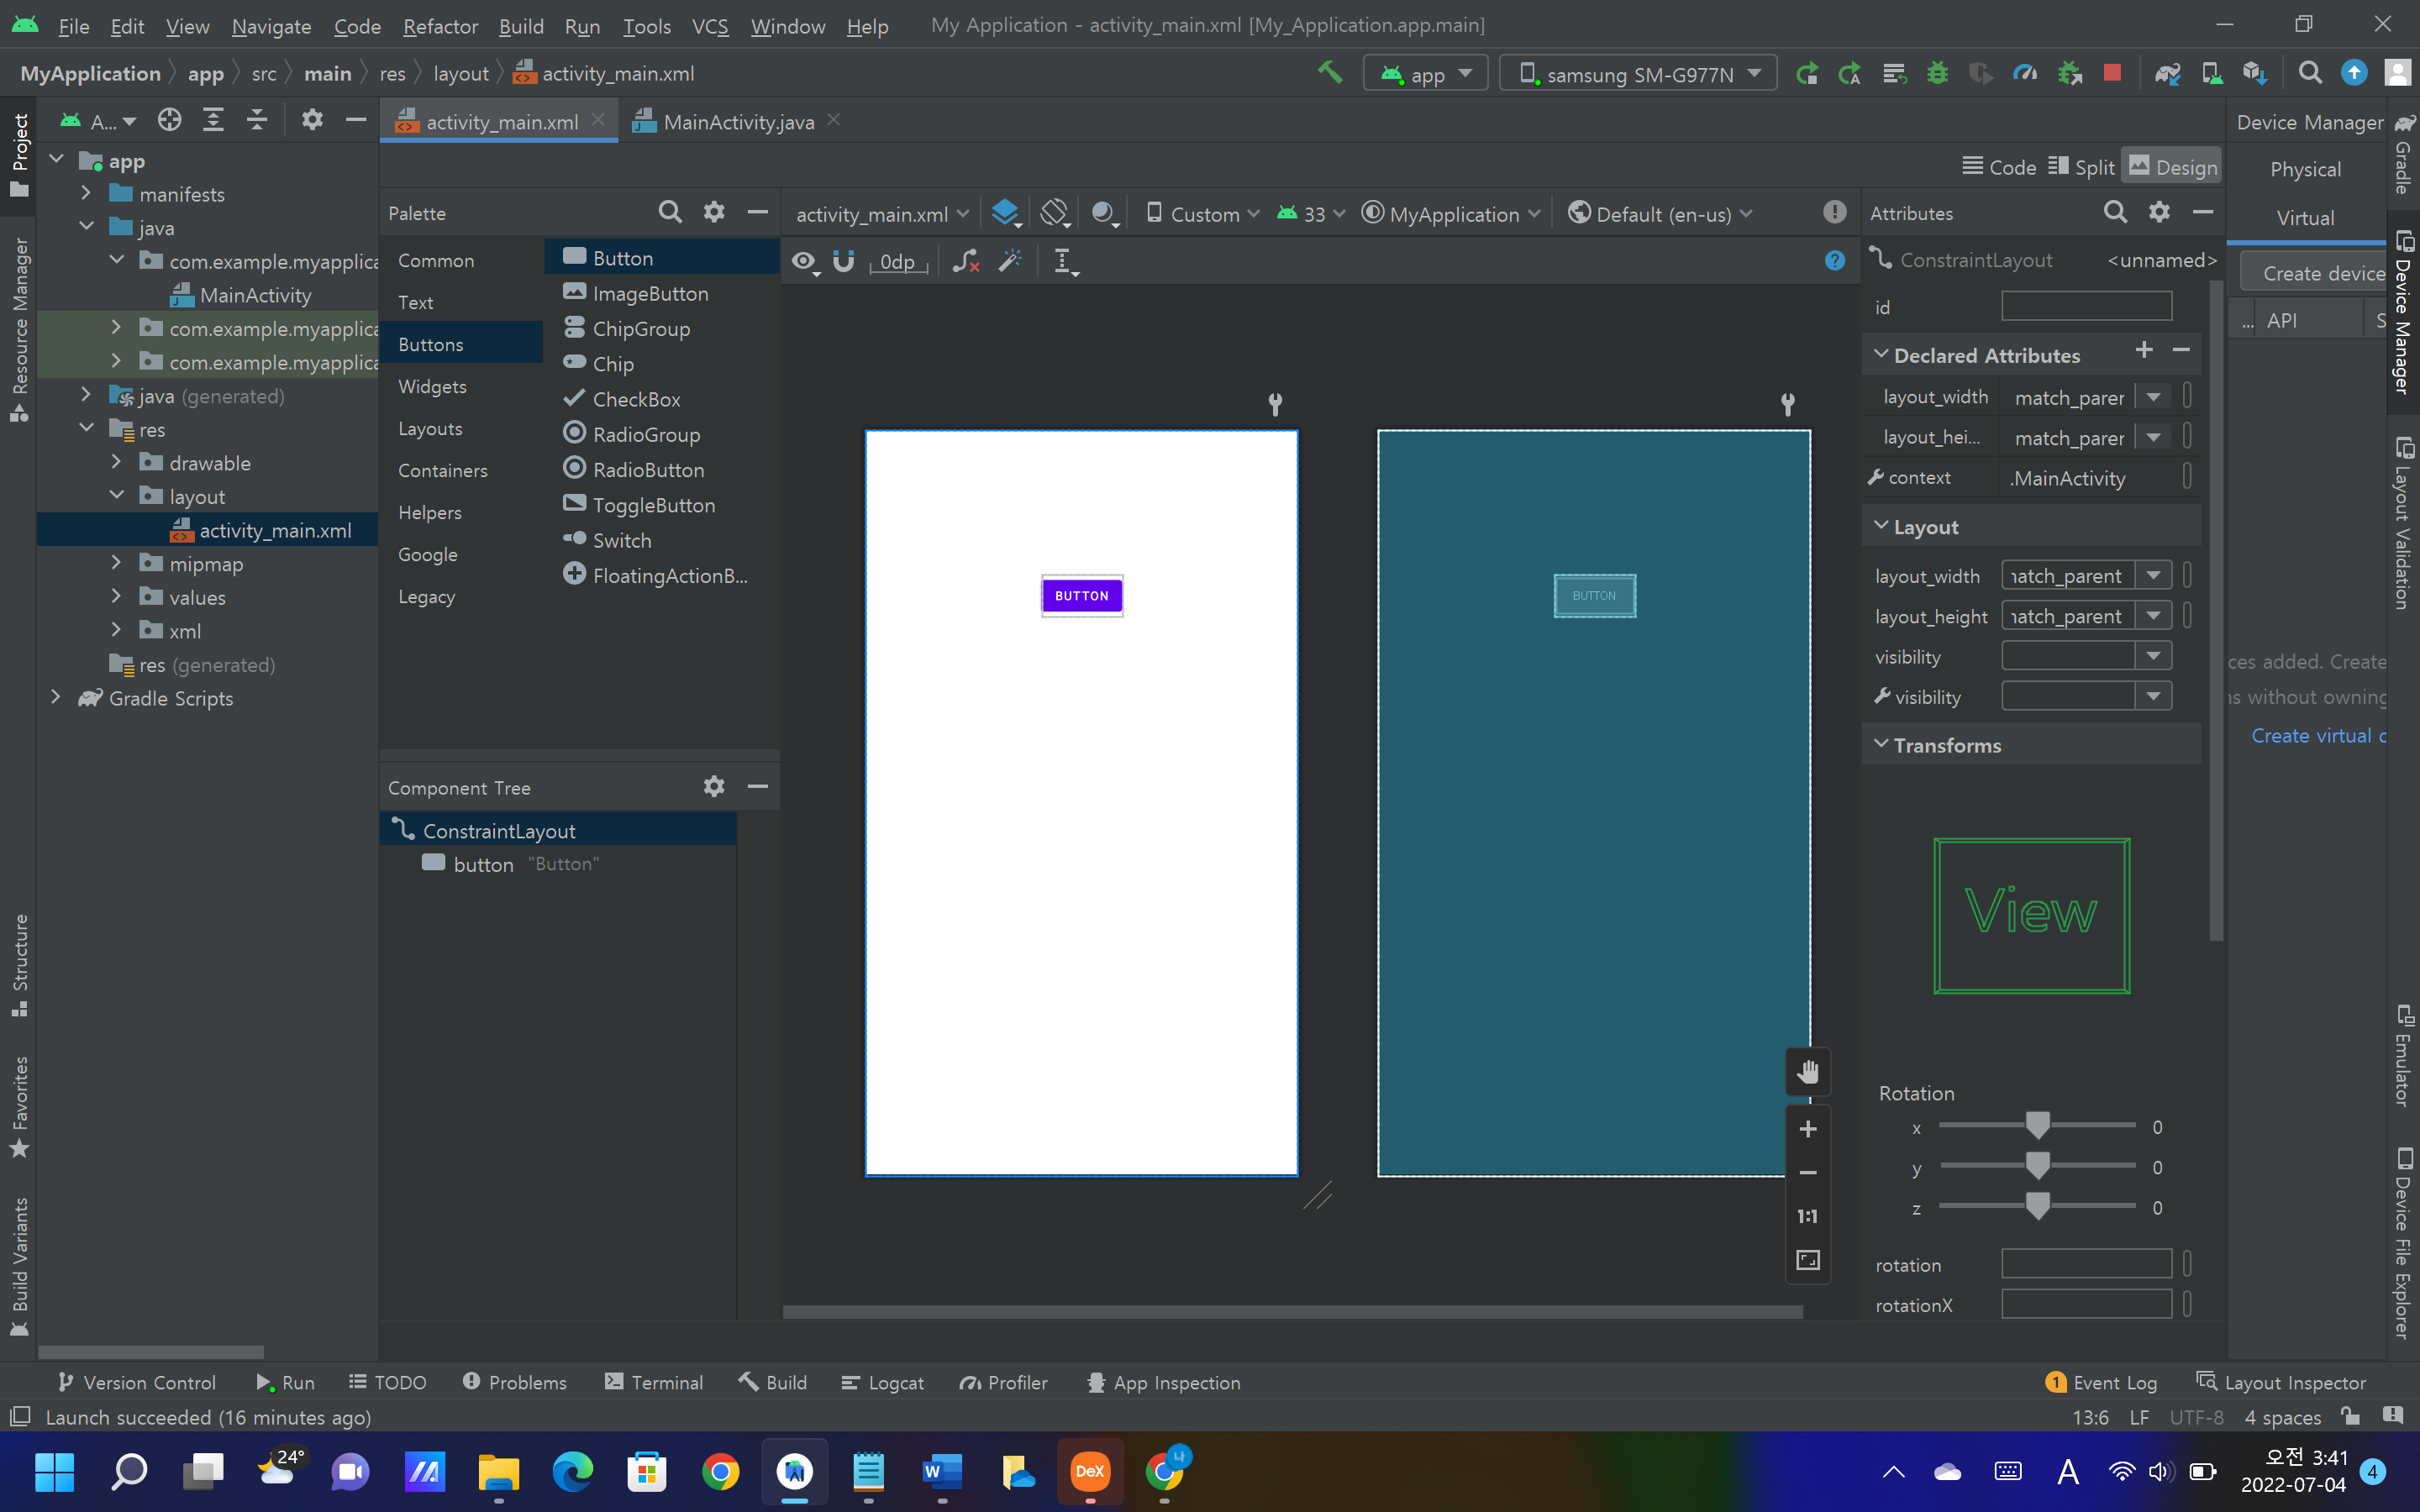Adjust the Rotation x slider handle

click(x=2037, y=1126)
